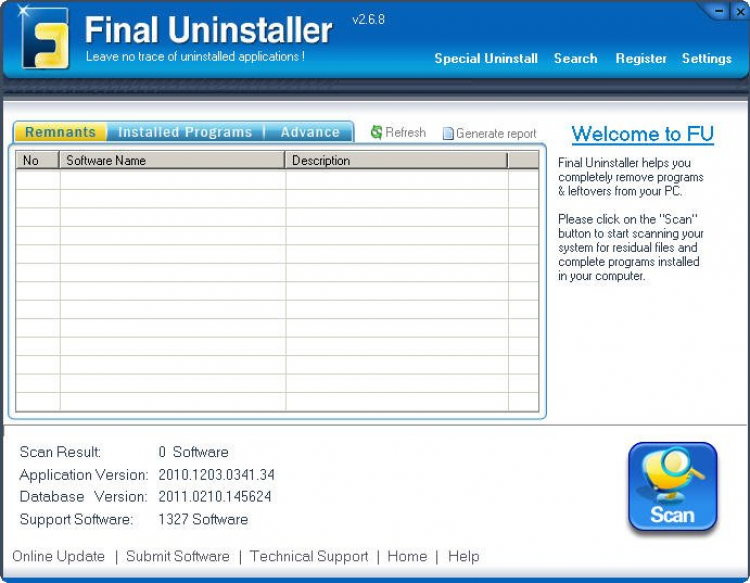Open the Installed Programs tab

point(185,132)
